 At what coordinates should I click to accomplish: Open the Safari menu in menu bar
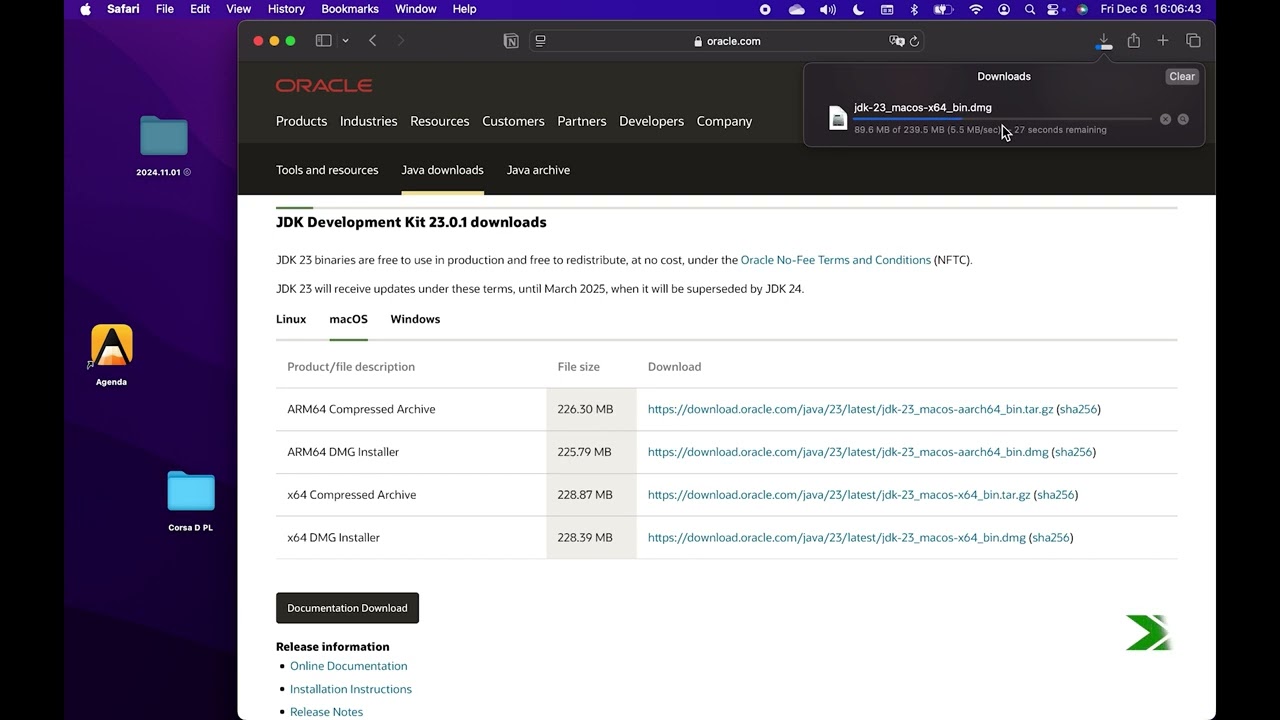coord(123,9)
